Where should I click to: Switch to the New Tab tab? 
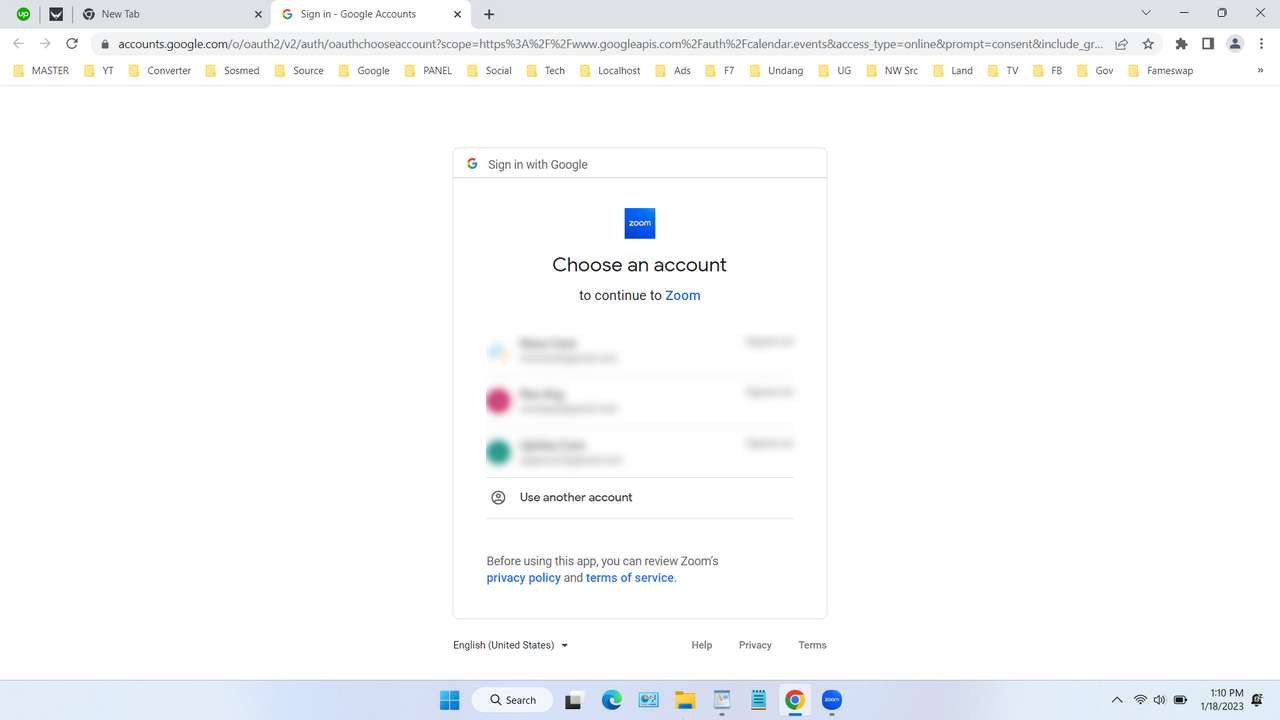point(170,14)
